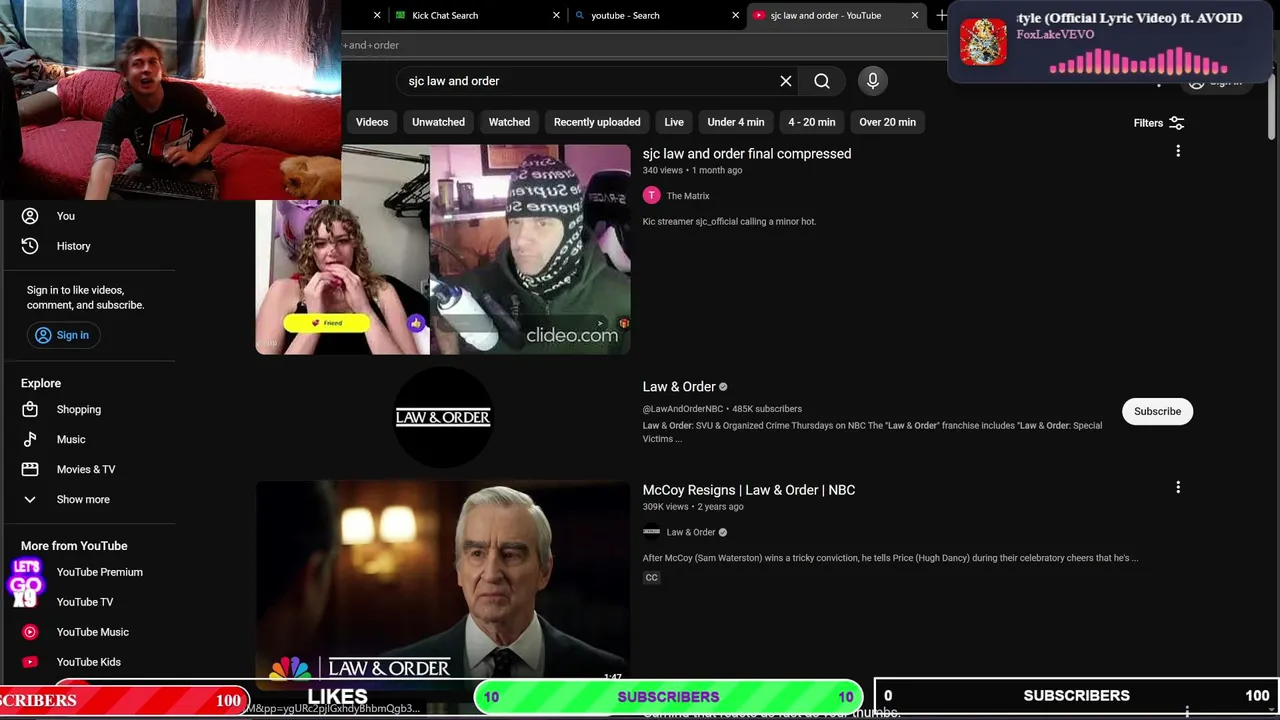
Task: Switch to the youtube - Search tab
Action: [656, 15]
